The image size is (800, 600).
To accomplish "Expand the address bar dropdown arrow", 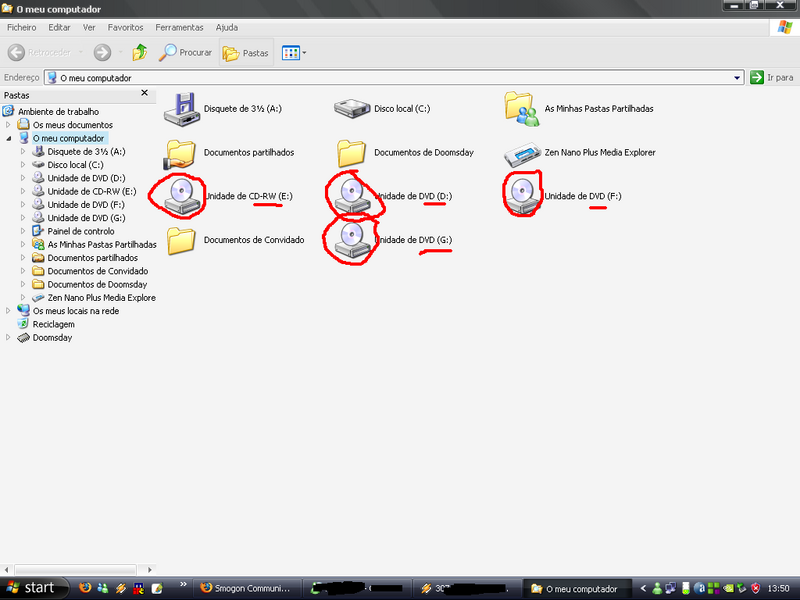I will (738, 77).
